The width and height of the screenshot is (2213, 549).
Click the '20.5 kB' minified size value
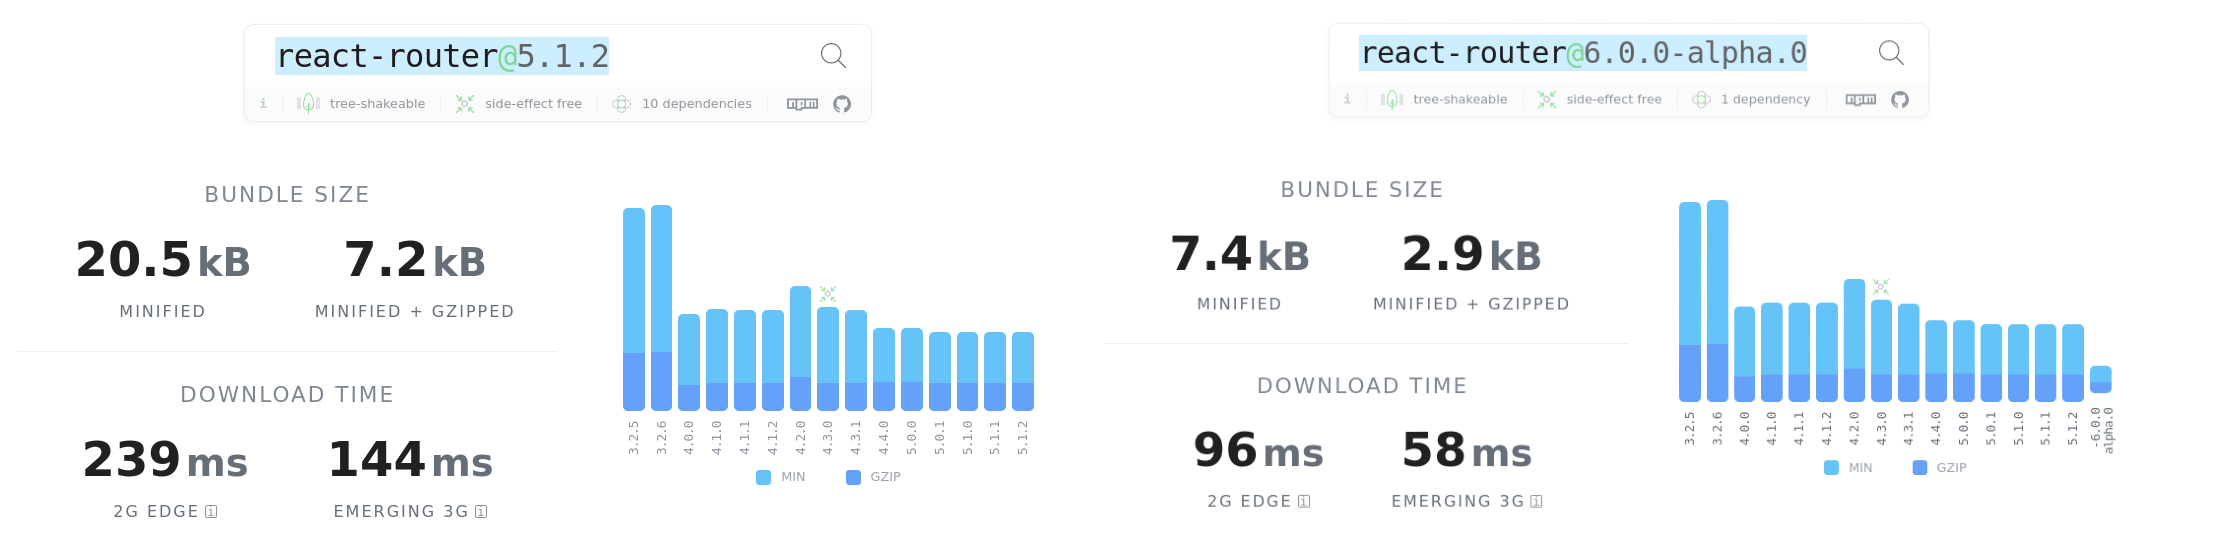pos(163,260)
